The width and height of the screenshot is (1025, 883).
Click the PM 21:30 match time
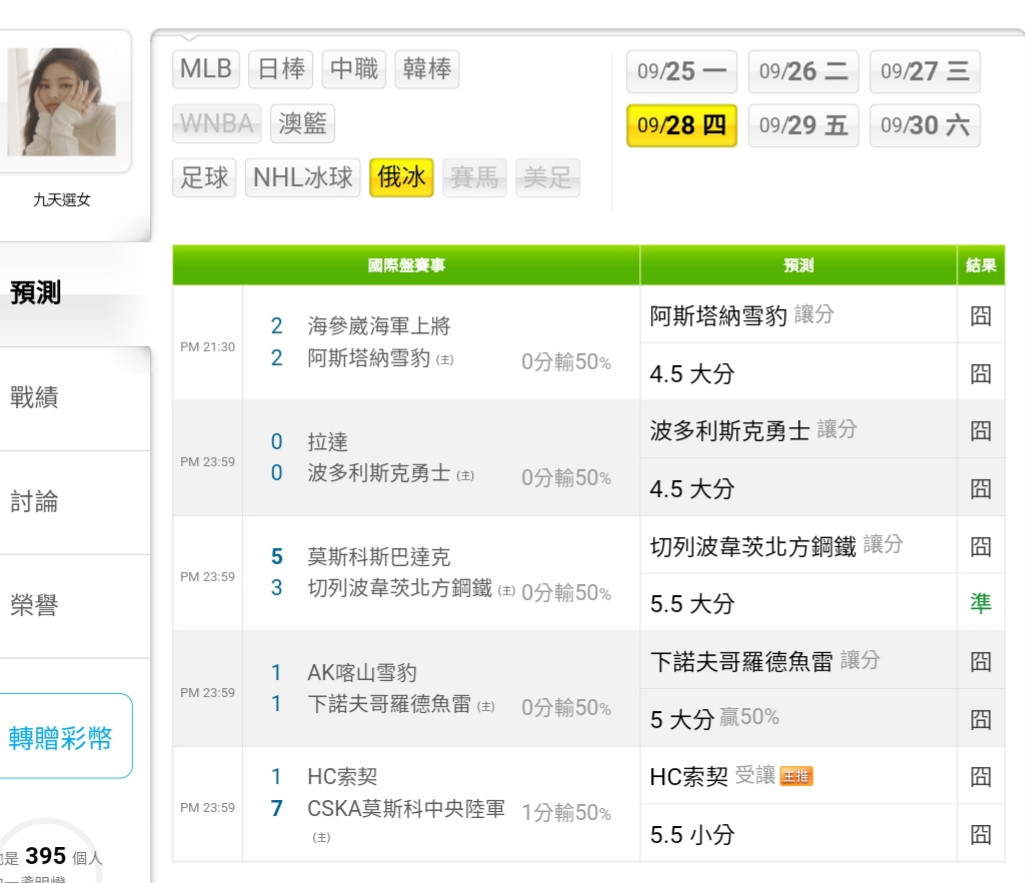coord(207,346)
